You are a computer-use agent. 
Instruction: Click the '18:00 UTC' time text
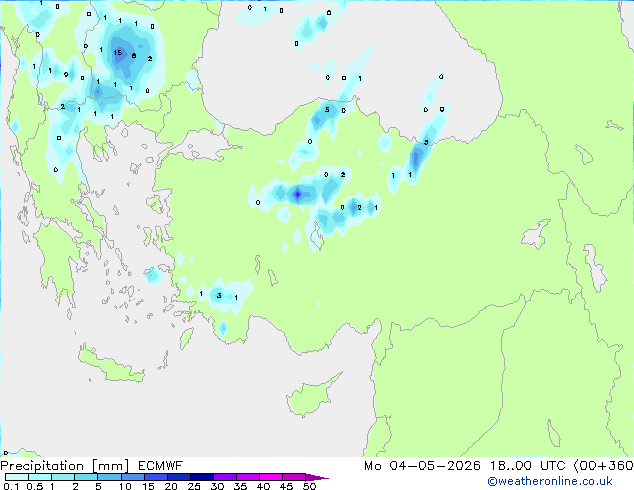[x=527, y=466]
